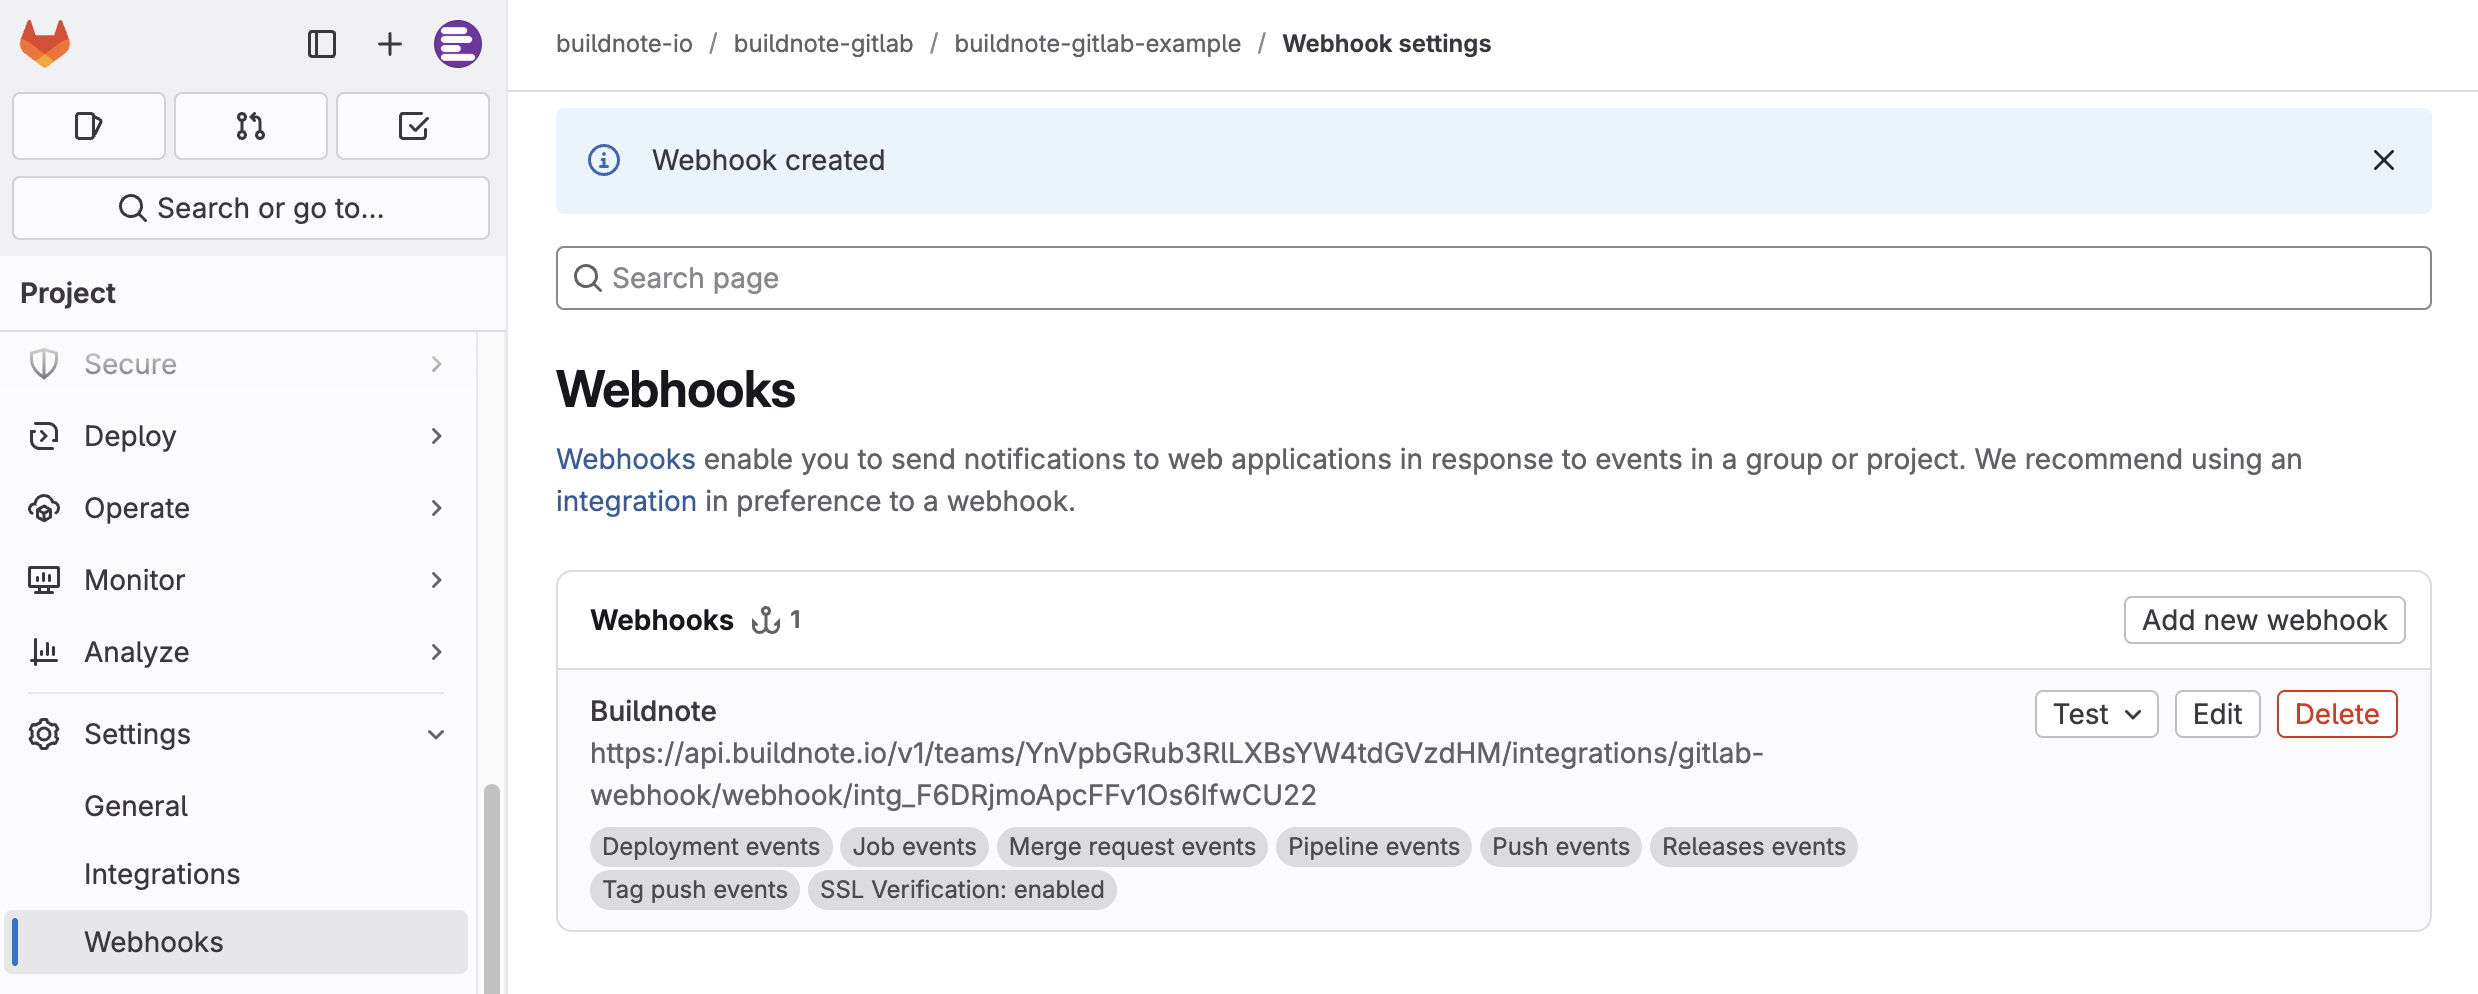Expand the Analyze section chevron
This screenshot has height=994, width=2478.
(x=437, y=652)
